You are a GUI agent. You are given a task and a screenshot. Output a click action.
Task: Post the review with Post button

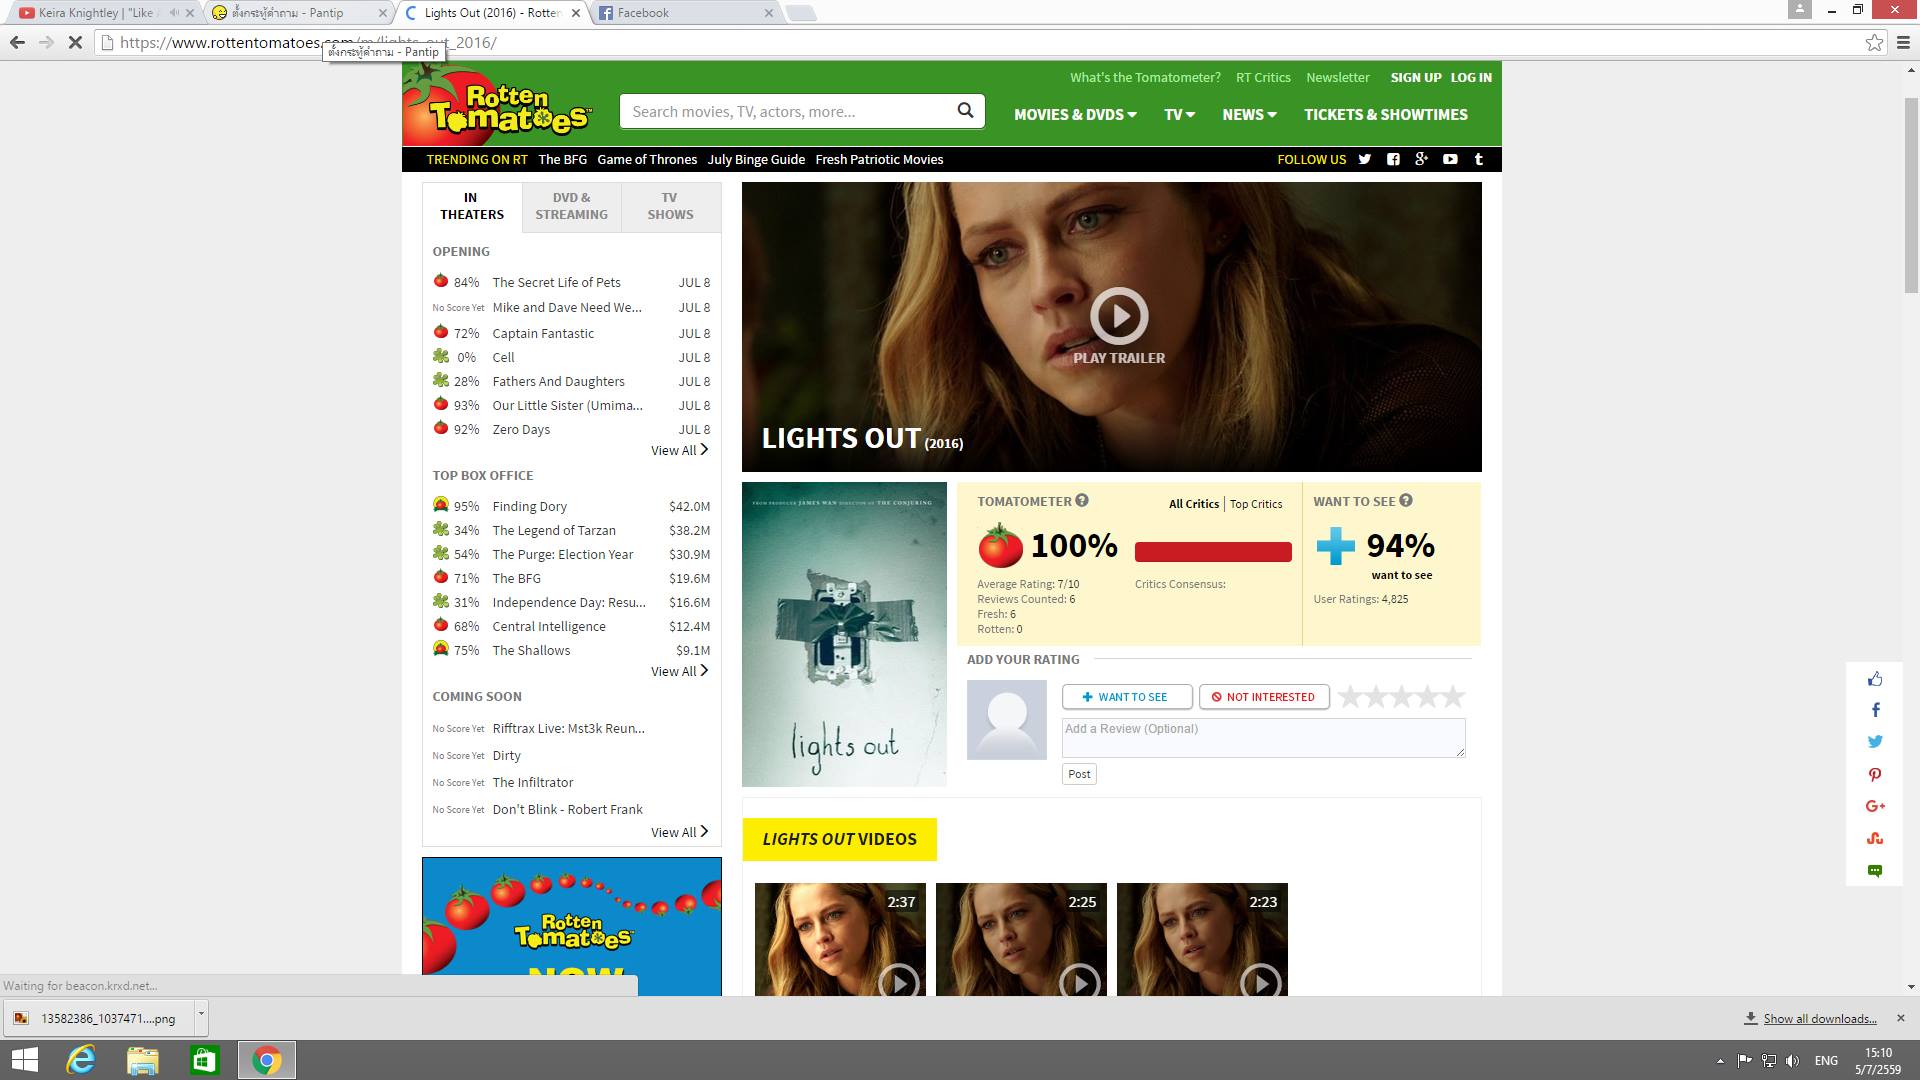(x=1079, y=774)
